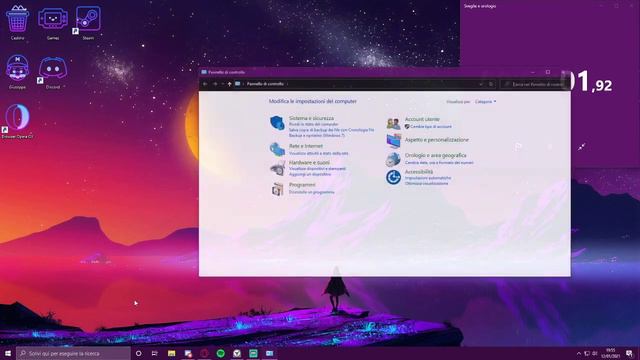Launch the Opera GX browser desktop shortcut
The image size is (640, 360).
(17, 121)
